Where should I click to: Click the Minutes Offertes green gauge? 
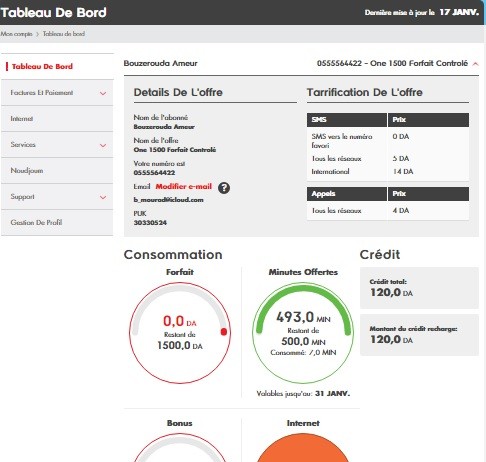click(303, 333)
